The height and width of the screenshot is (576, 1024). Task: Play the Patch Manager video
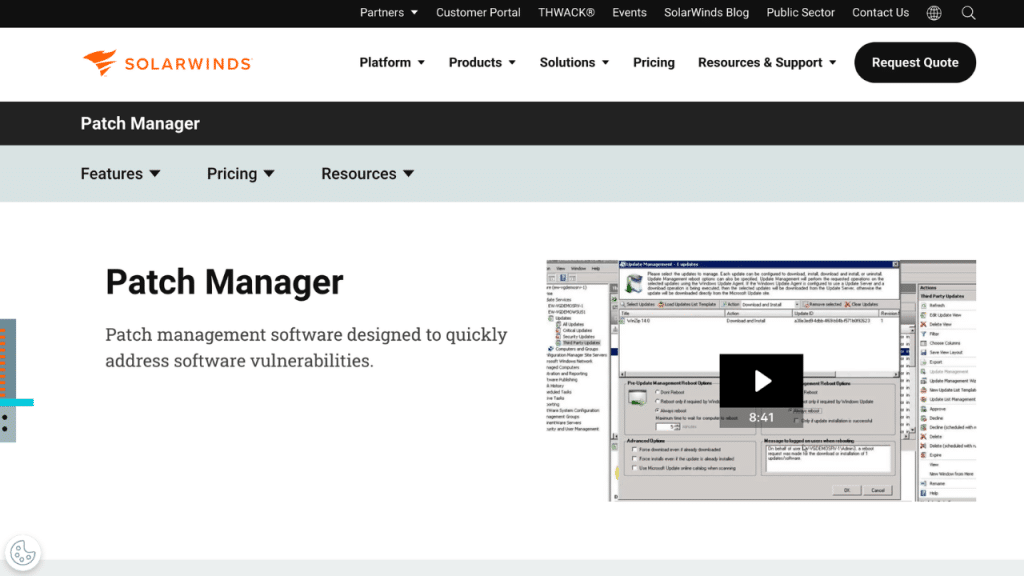click(761, 381)
